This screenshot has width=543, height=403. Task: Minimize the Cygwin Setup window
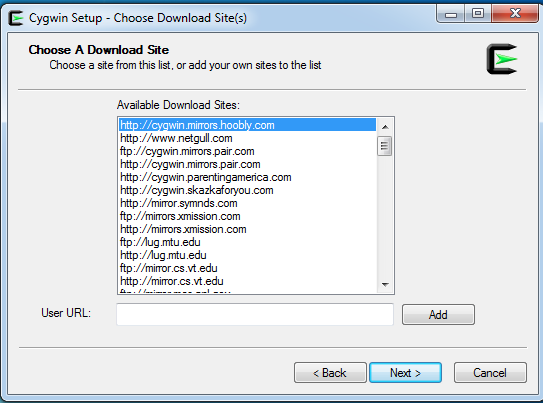451,14
